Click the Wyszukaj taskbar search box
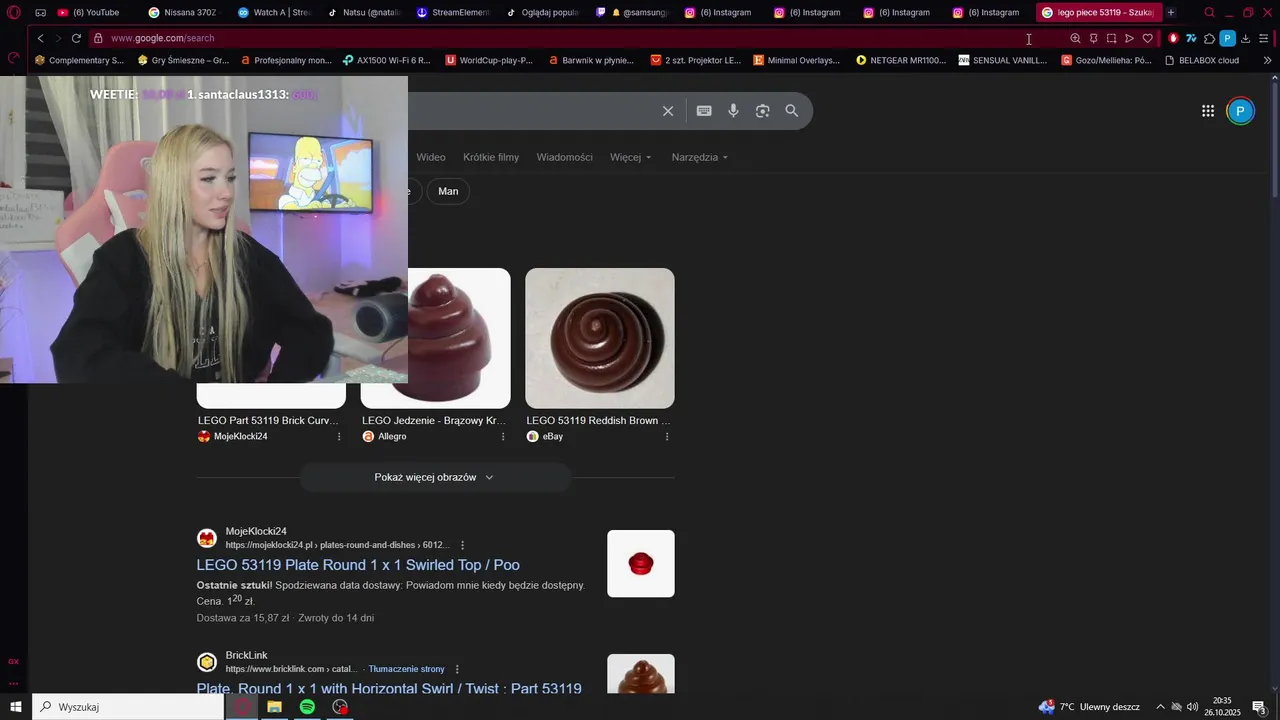Viewport: 1280px width, 720px height. [128, 707]
